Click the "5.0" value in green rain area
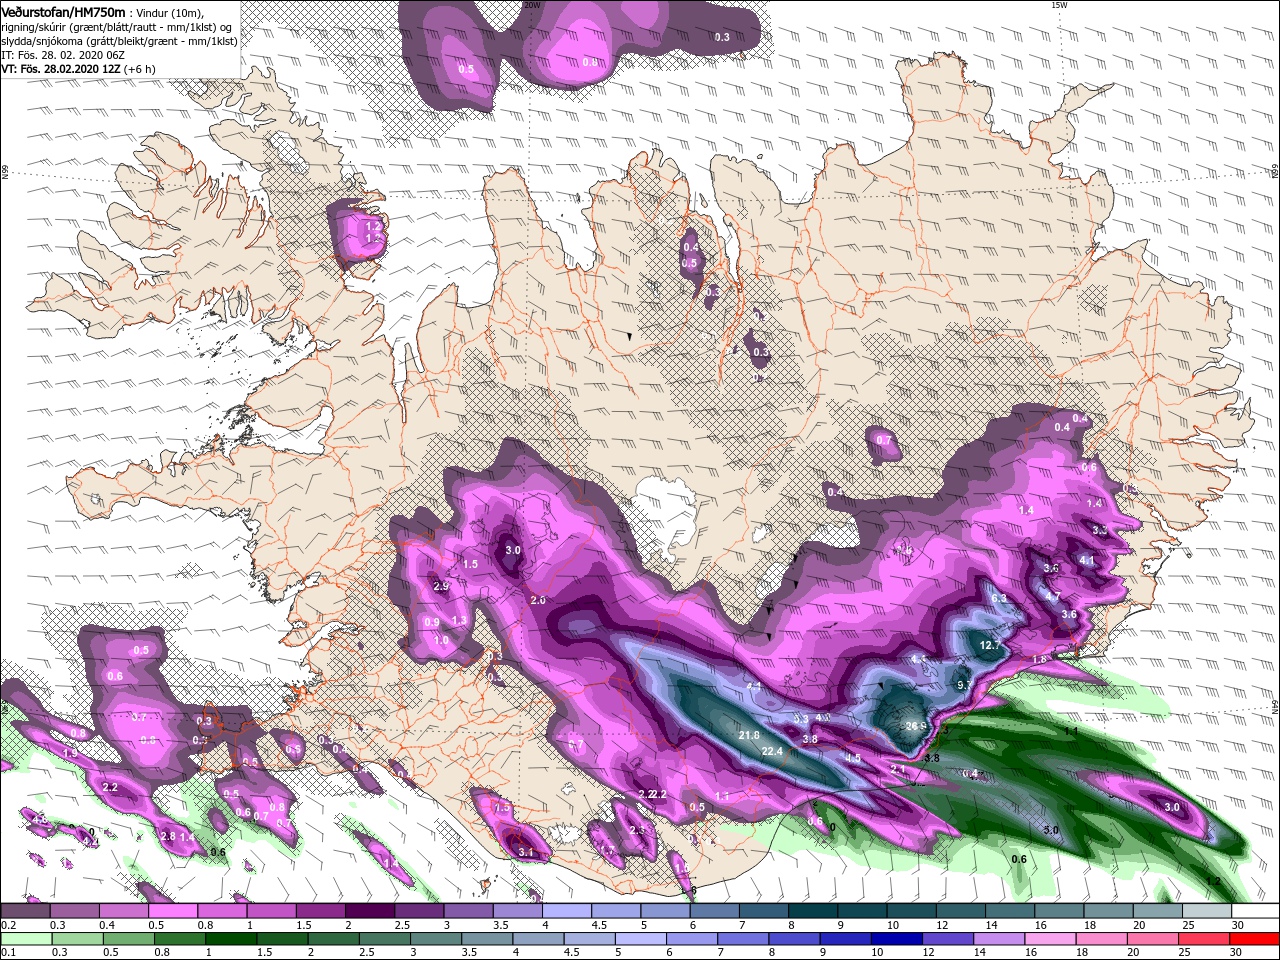1280x960 pixels. click(1051, 830)
